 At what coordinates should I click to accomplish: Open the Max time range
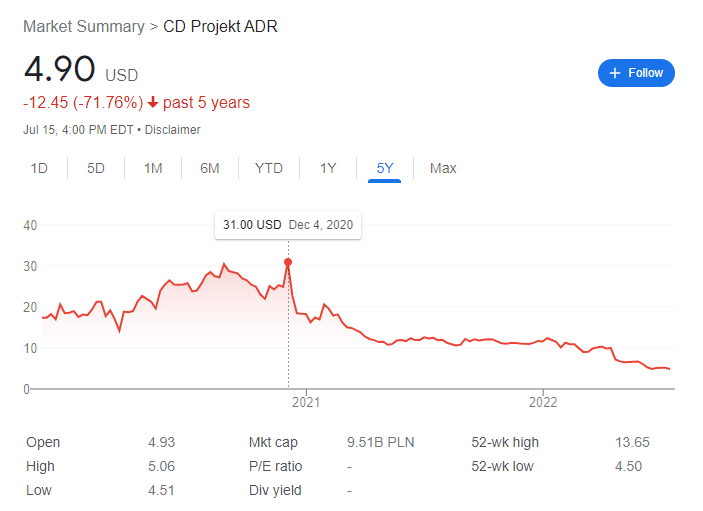click(443, 168)
